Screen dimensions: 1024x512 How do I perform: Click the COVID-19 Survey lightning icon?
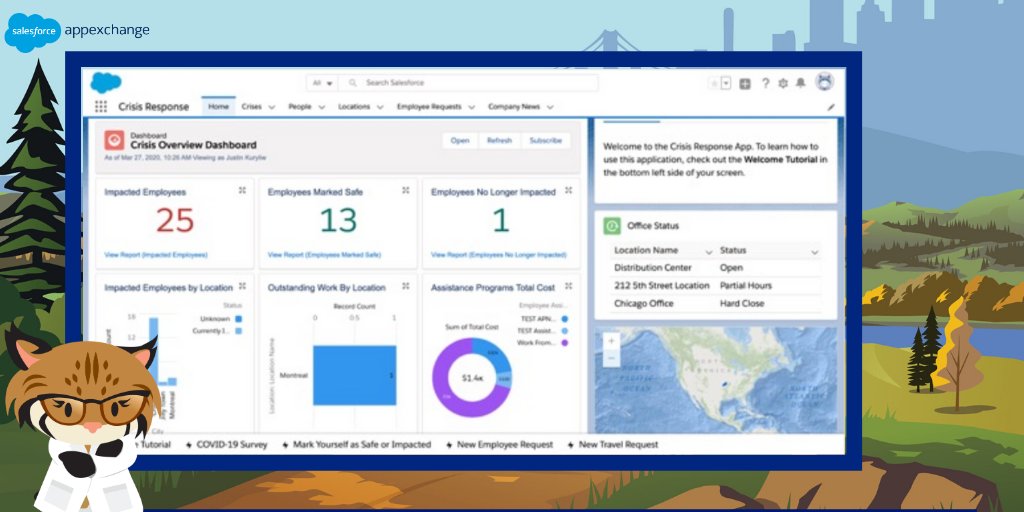click(x=189, y=445)
